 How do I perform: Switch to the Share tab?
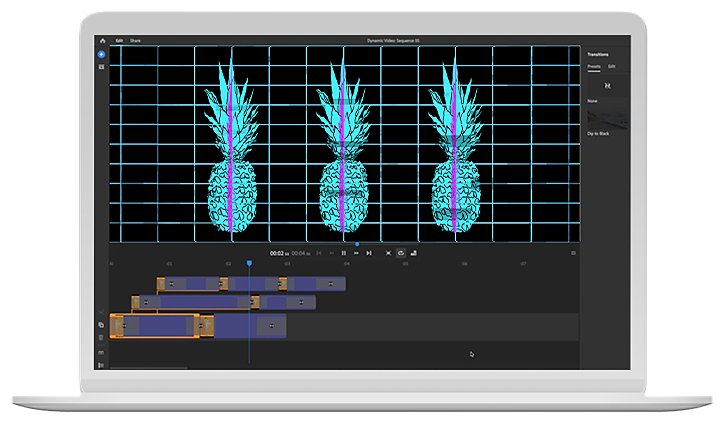pos(135,40)
